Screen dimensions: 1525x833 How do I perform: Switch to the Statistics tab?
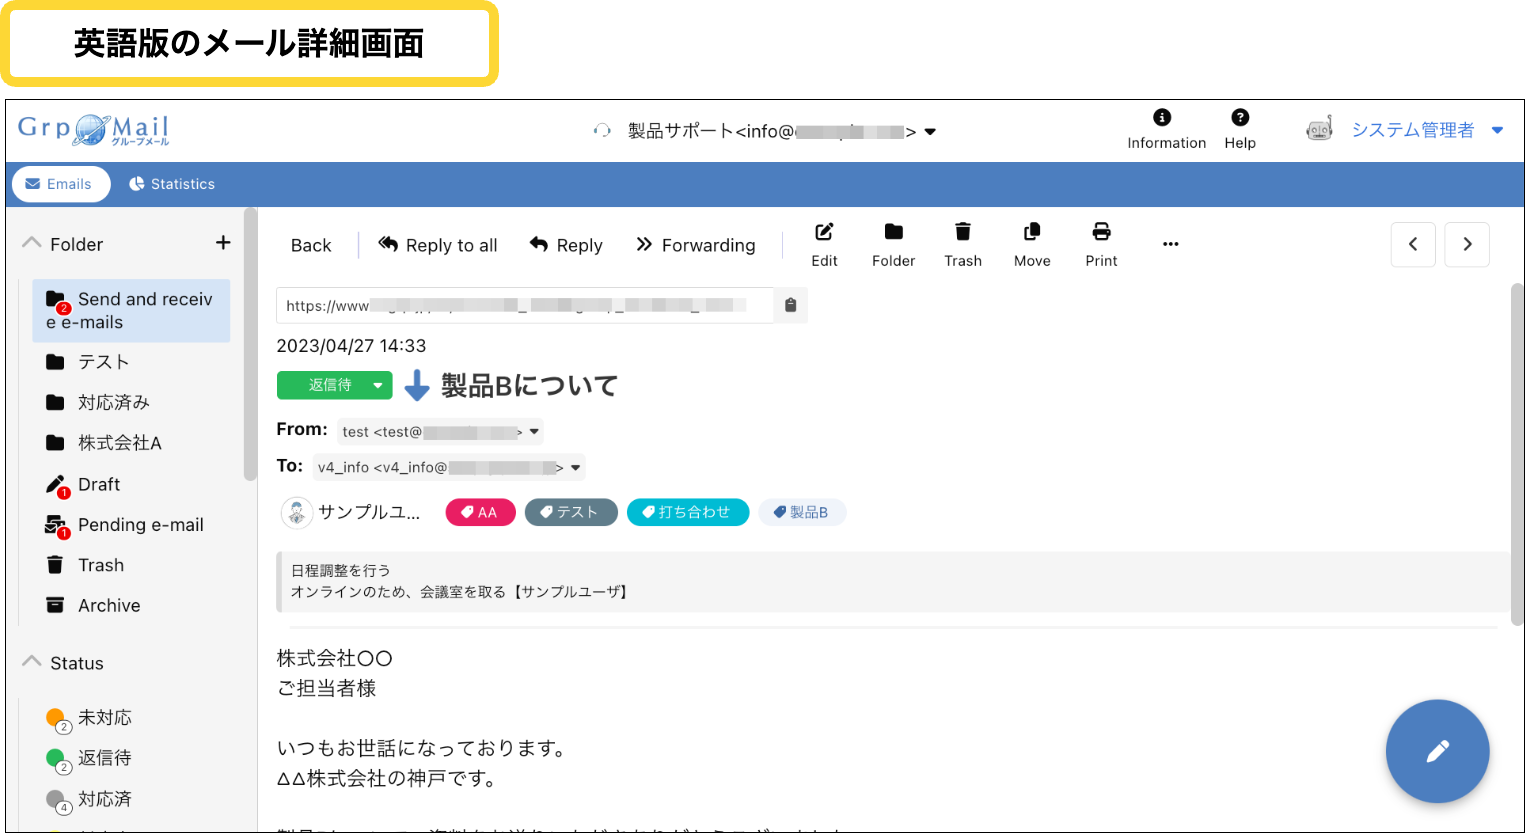172,184
